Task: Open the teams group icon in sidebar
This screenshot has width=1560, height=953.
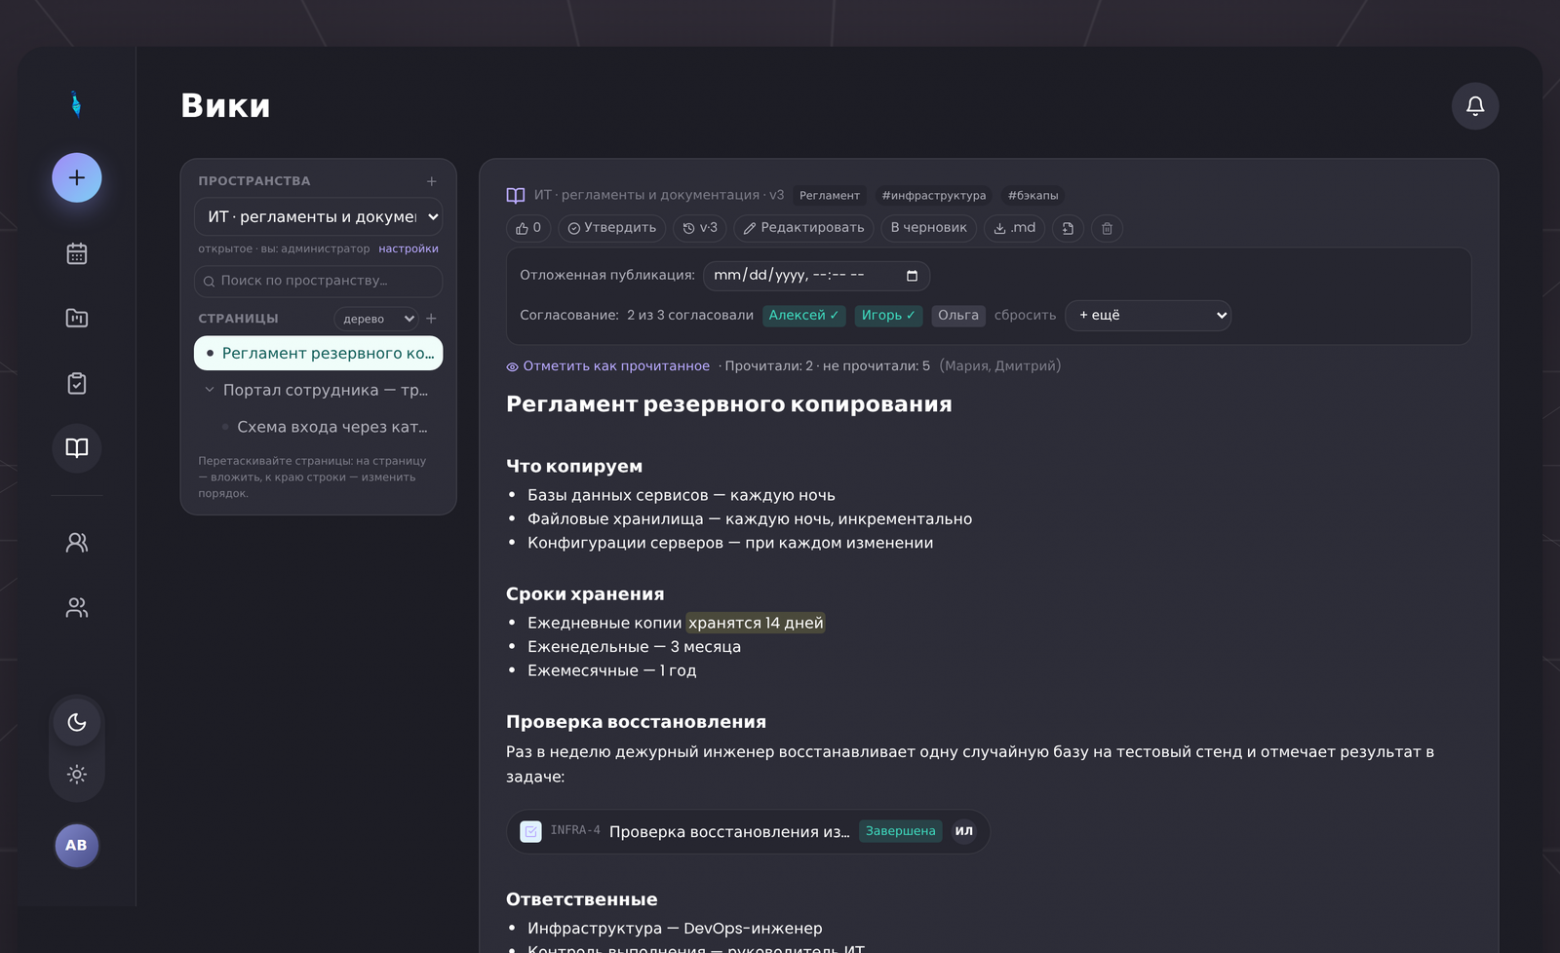Action: 77,607
